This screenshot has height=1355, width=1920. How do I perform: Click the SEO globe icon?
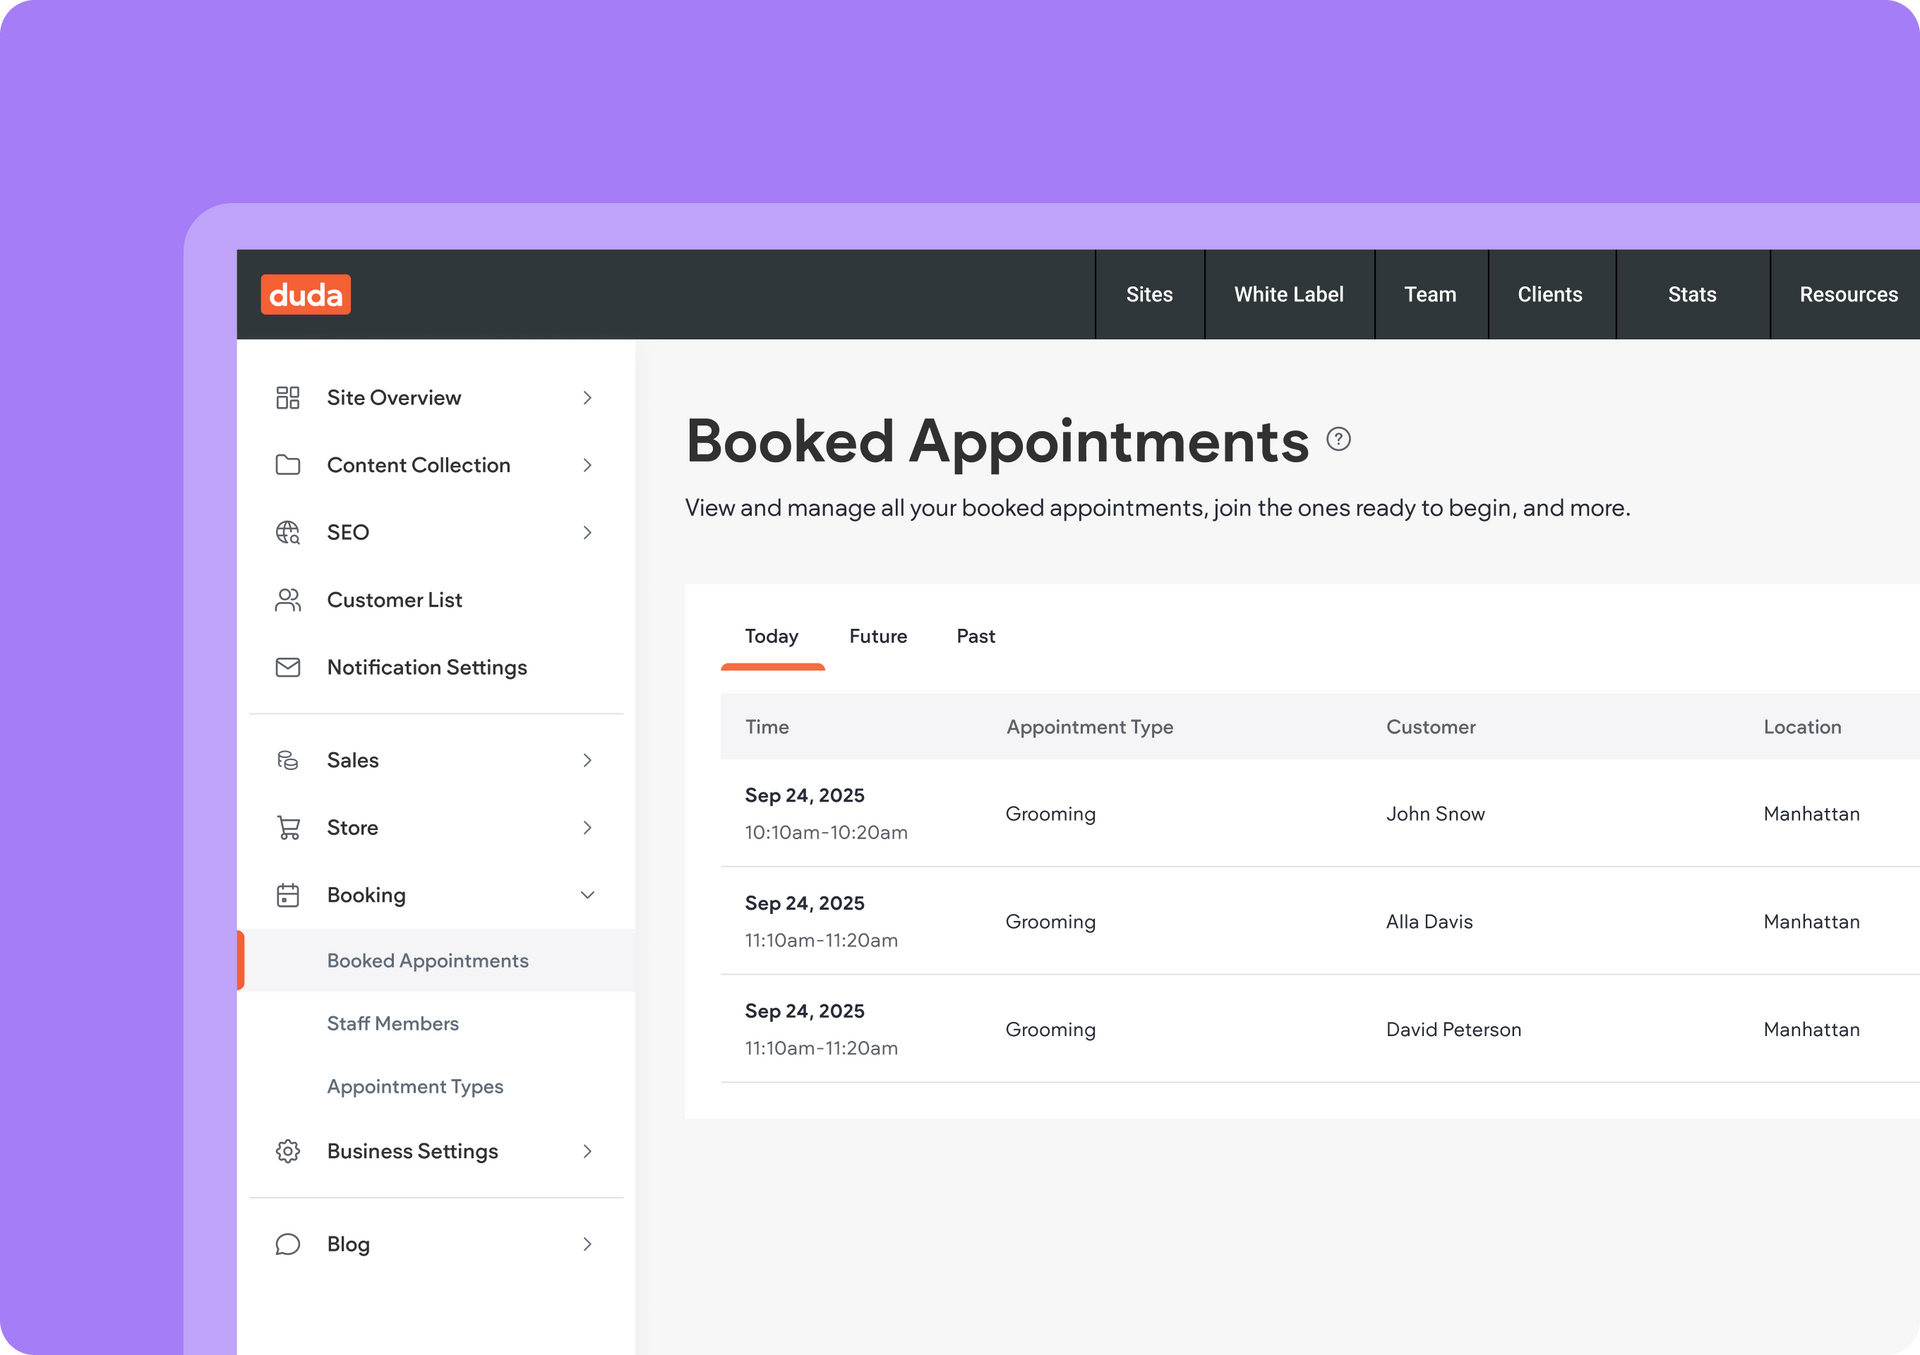tap(288, 532)
